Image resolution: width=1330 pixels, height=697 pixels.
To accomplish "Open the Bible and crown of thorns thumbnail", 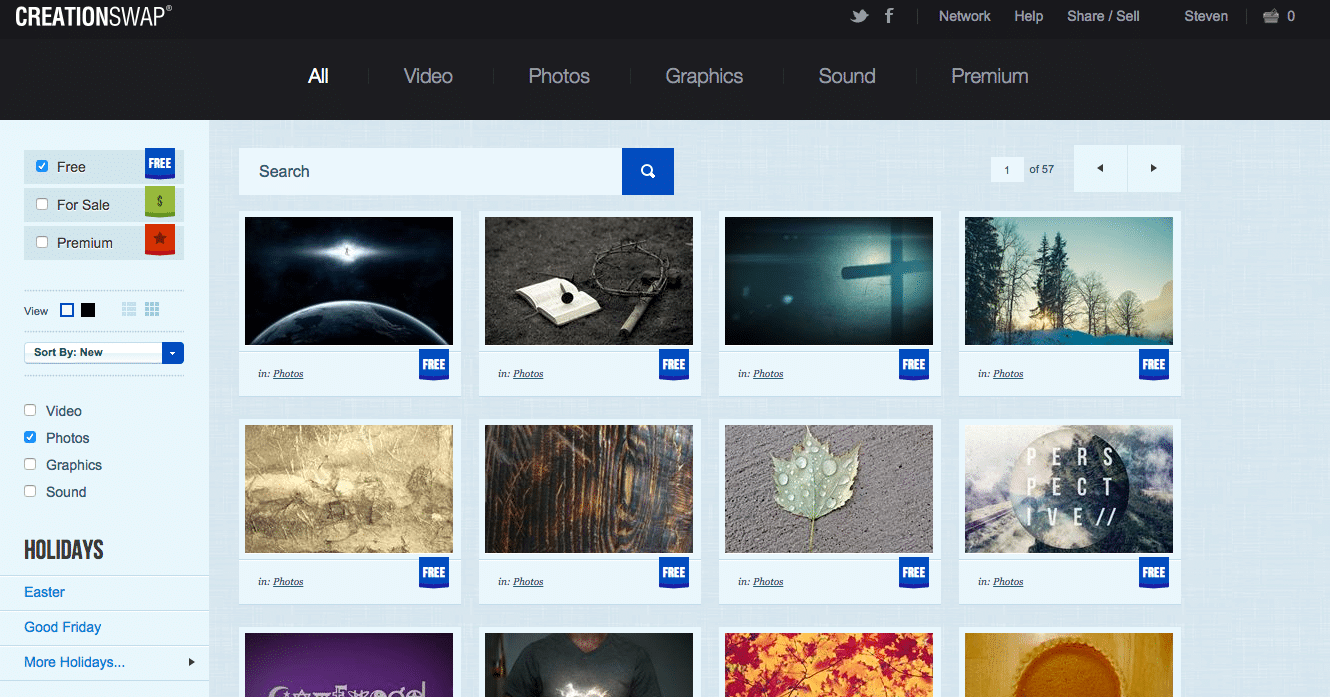I will tap(589, 281).
